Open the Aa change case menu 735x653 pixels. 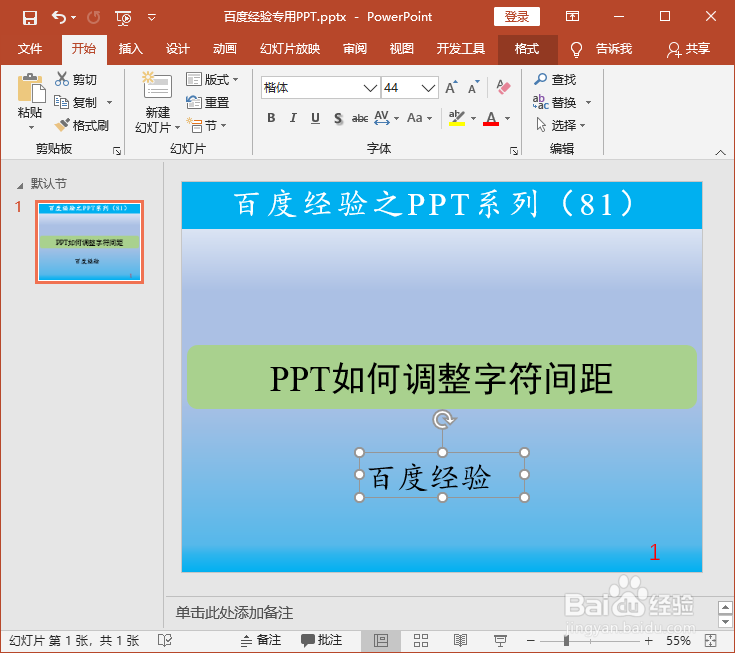pos(419,118)
